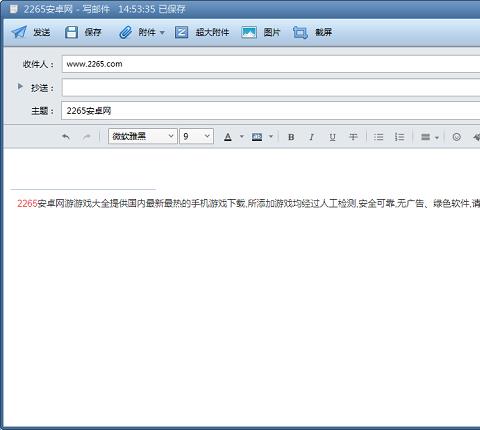Image resolution: width=480 pixels, height=430 pixels.
Task: Click the partially visible icon after smiley
Action: tap(477, 137)
